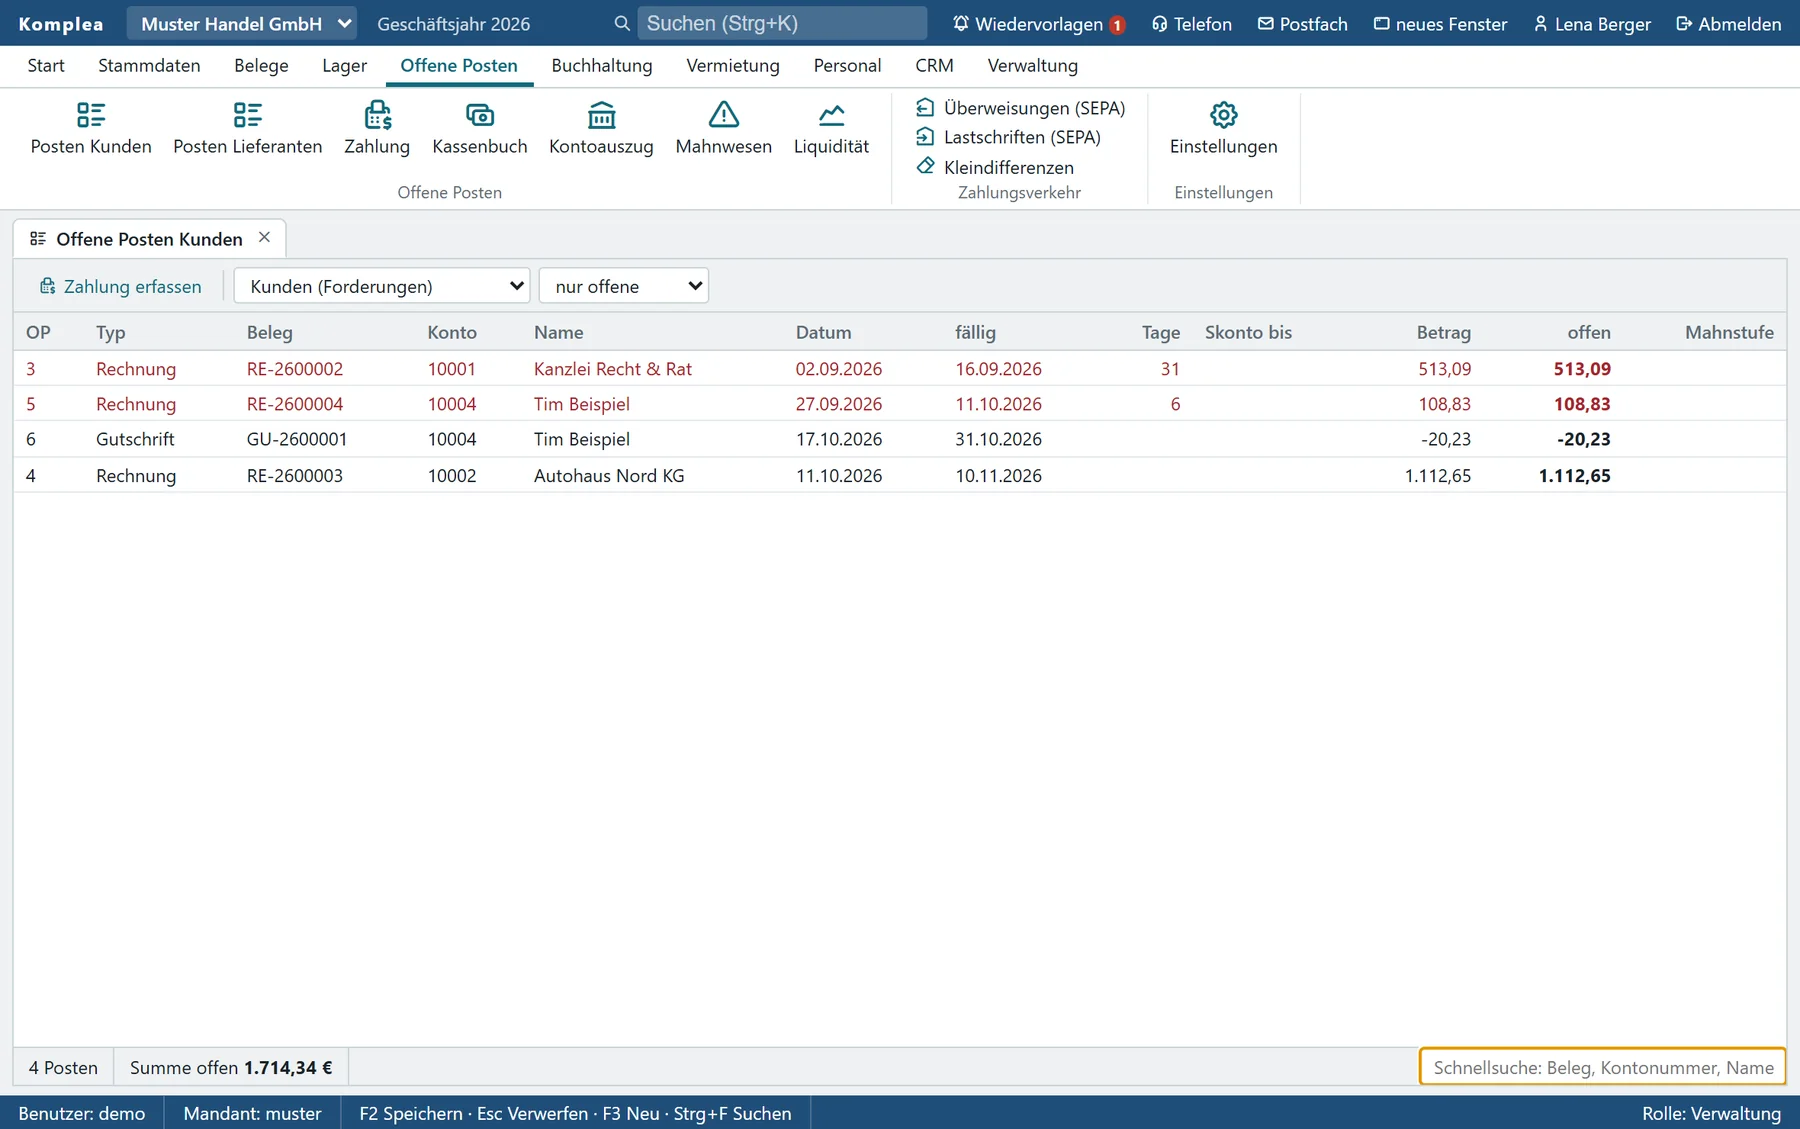Open Posten Kunden ribbon icon
The image size is (1800, 1129).
pyautogui.click(x=91, y=128)
